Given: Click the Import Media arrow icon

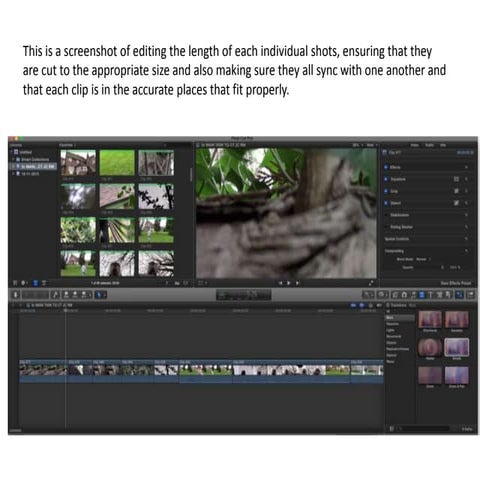Looking at the screenshot, I should (16, 295).
